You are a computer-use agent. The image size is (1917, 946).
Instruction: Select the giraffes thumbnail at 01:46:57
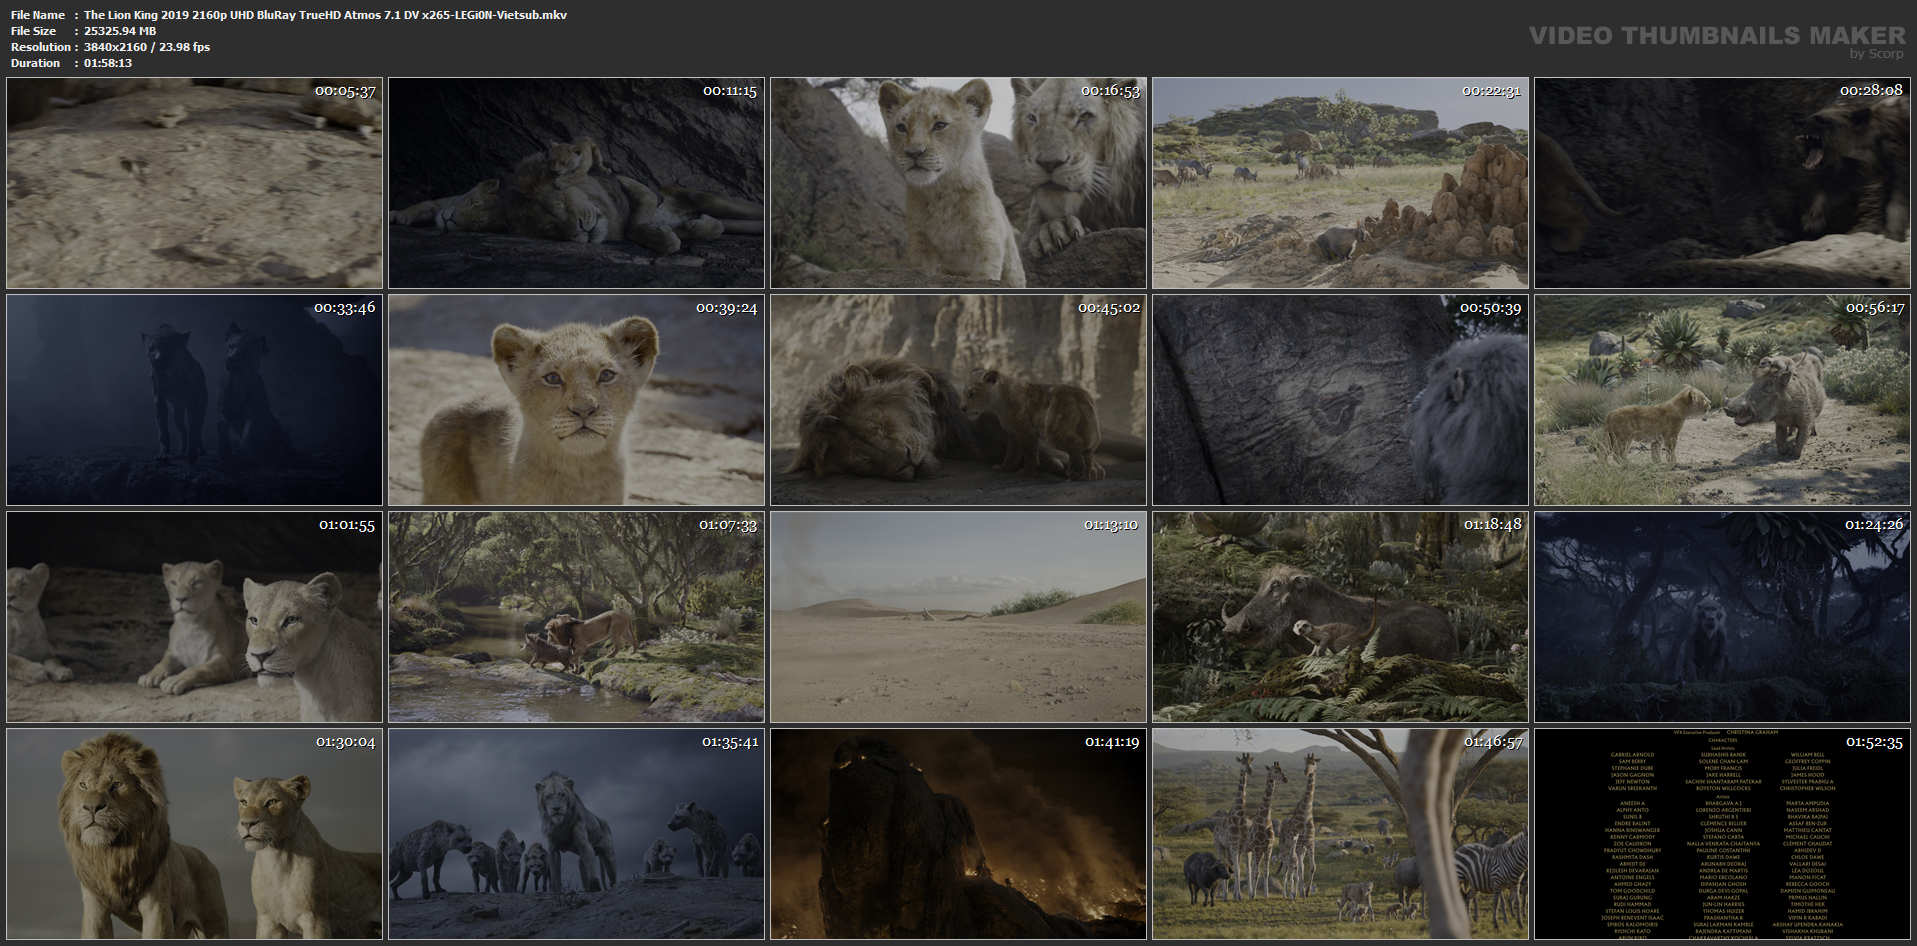(x=1340, y=834)
